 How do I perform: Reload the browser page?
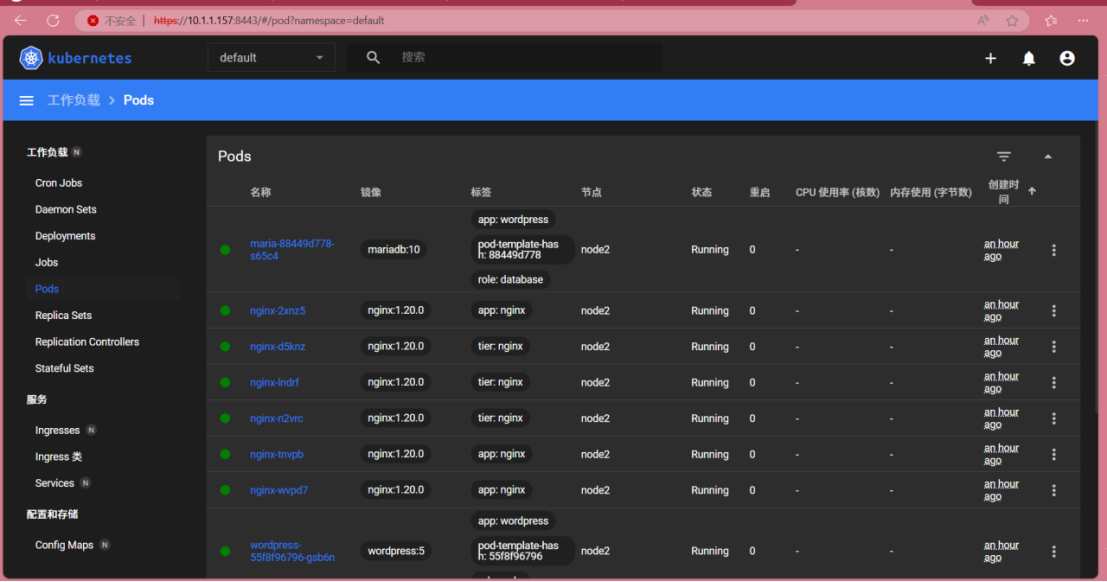tap(53, 20)
